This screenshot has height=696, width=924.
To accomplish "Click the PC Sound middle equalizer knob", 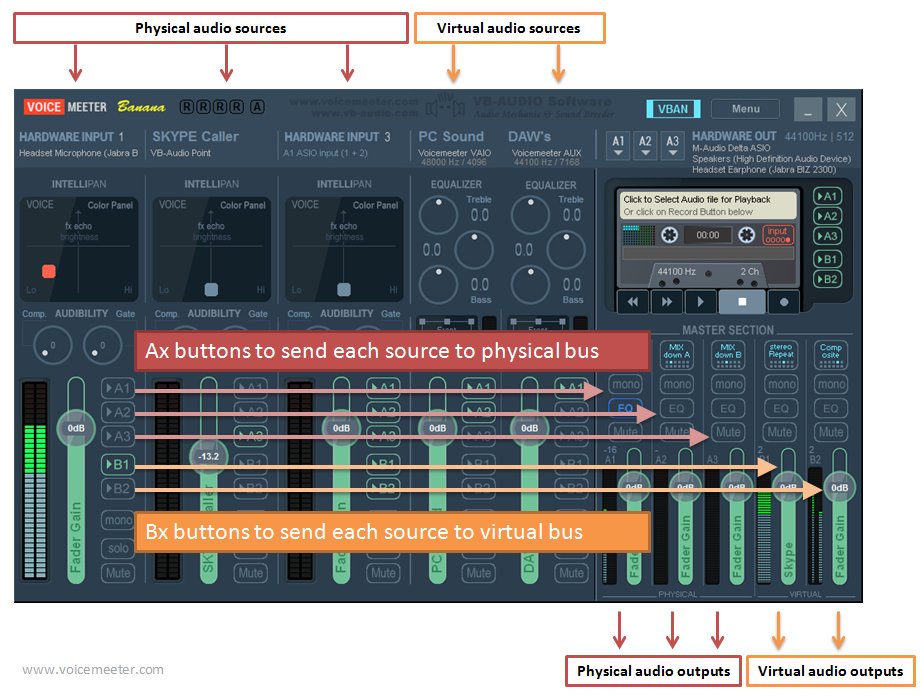I will click(x=474, y=250).
